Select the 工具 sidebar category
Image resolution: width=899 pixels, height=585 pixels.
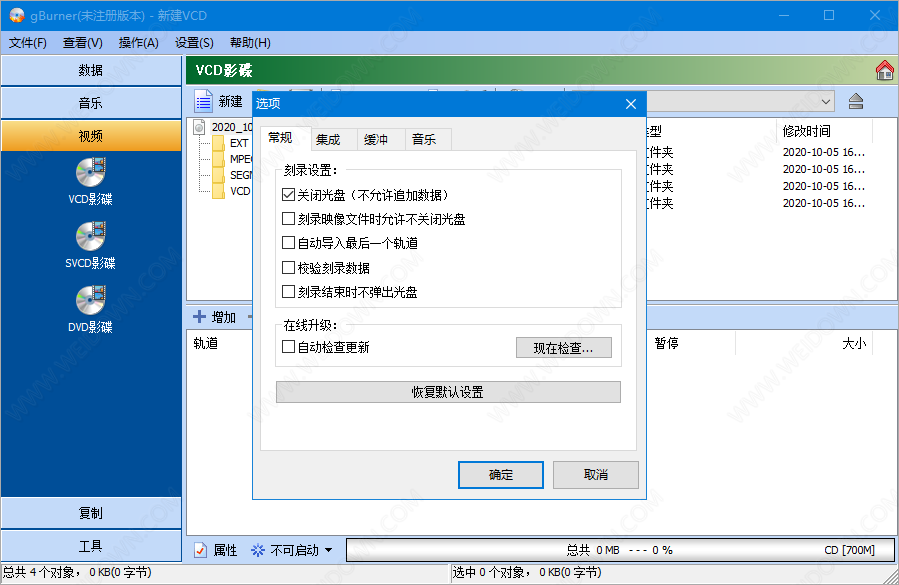click(91, 546)
